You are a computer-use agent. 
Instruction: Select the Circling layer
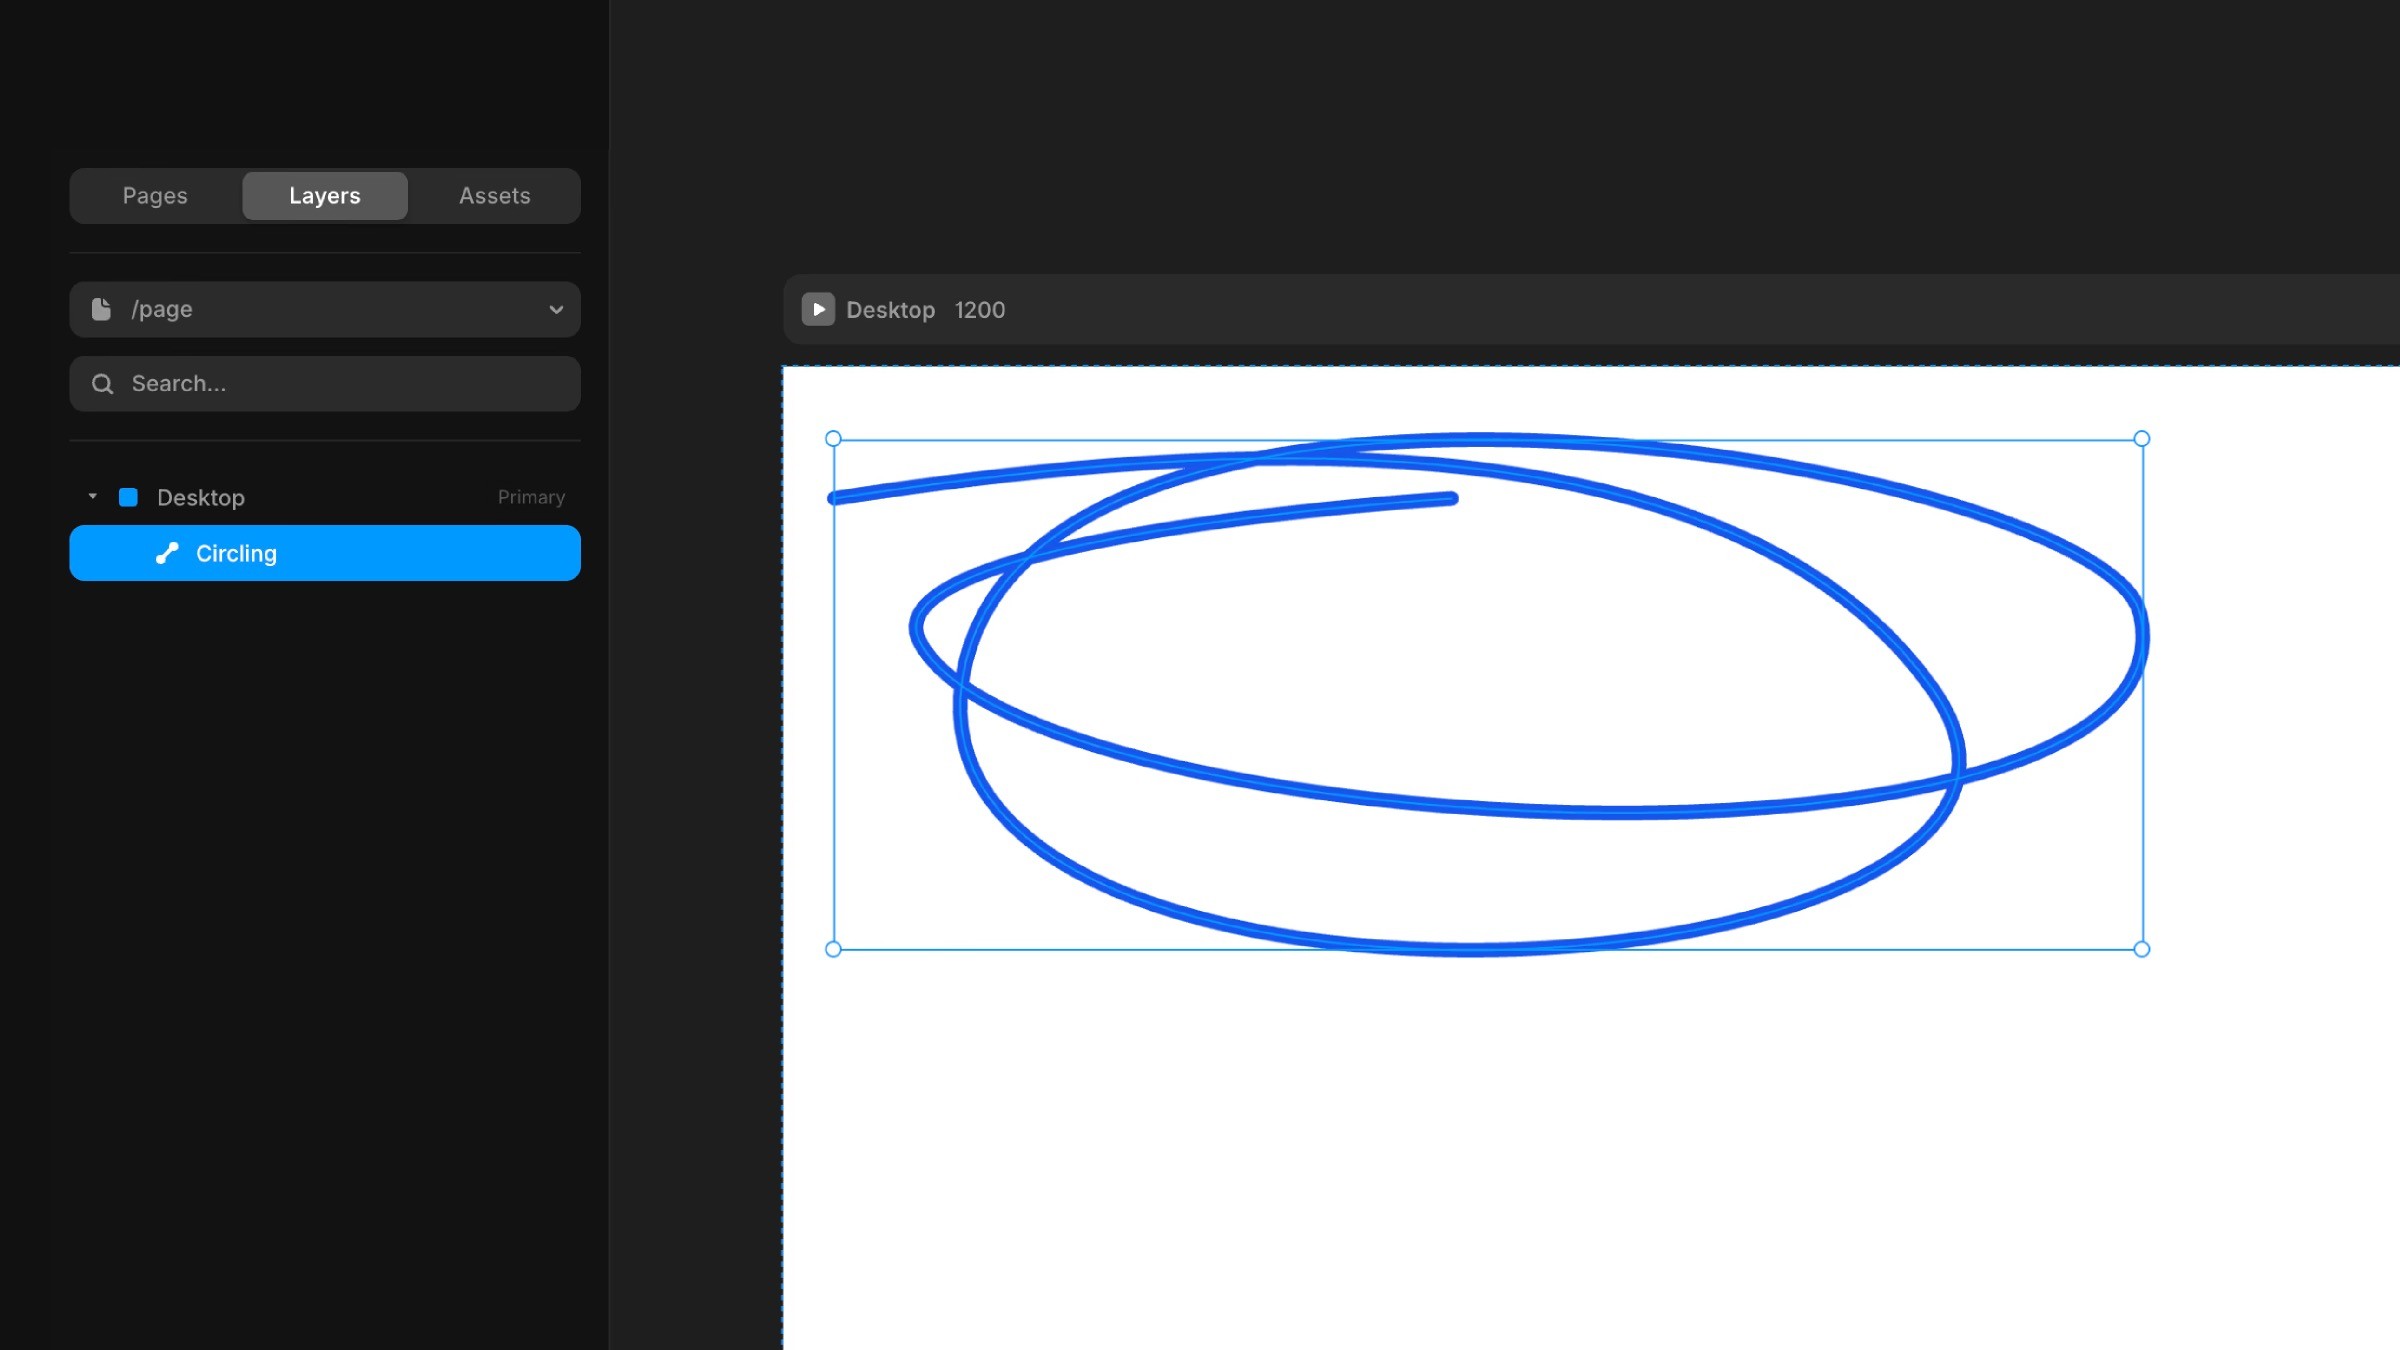325,553
